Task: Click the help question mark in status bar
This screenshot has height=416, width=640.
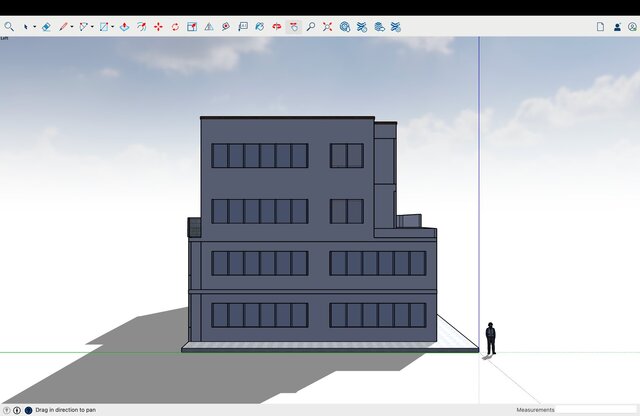Action: pos(6,410)
